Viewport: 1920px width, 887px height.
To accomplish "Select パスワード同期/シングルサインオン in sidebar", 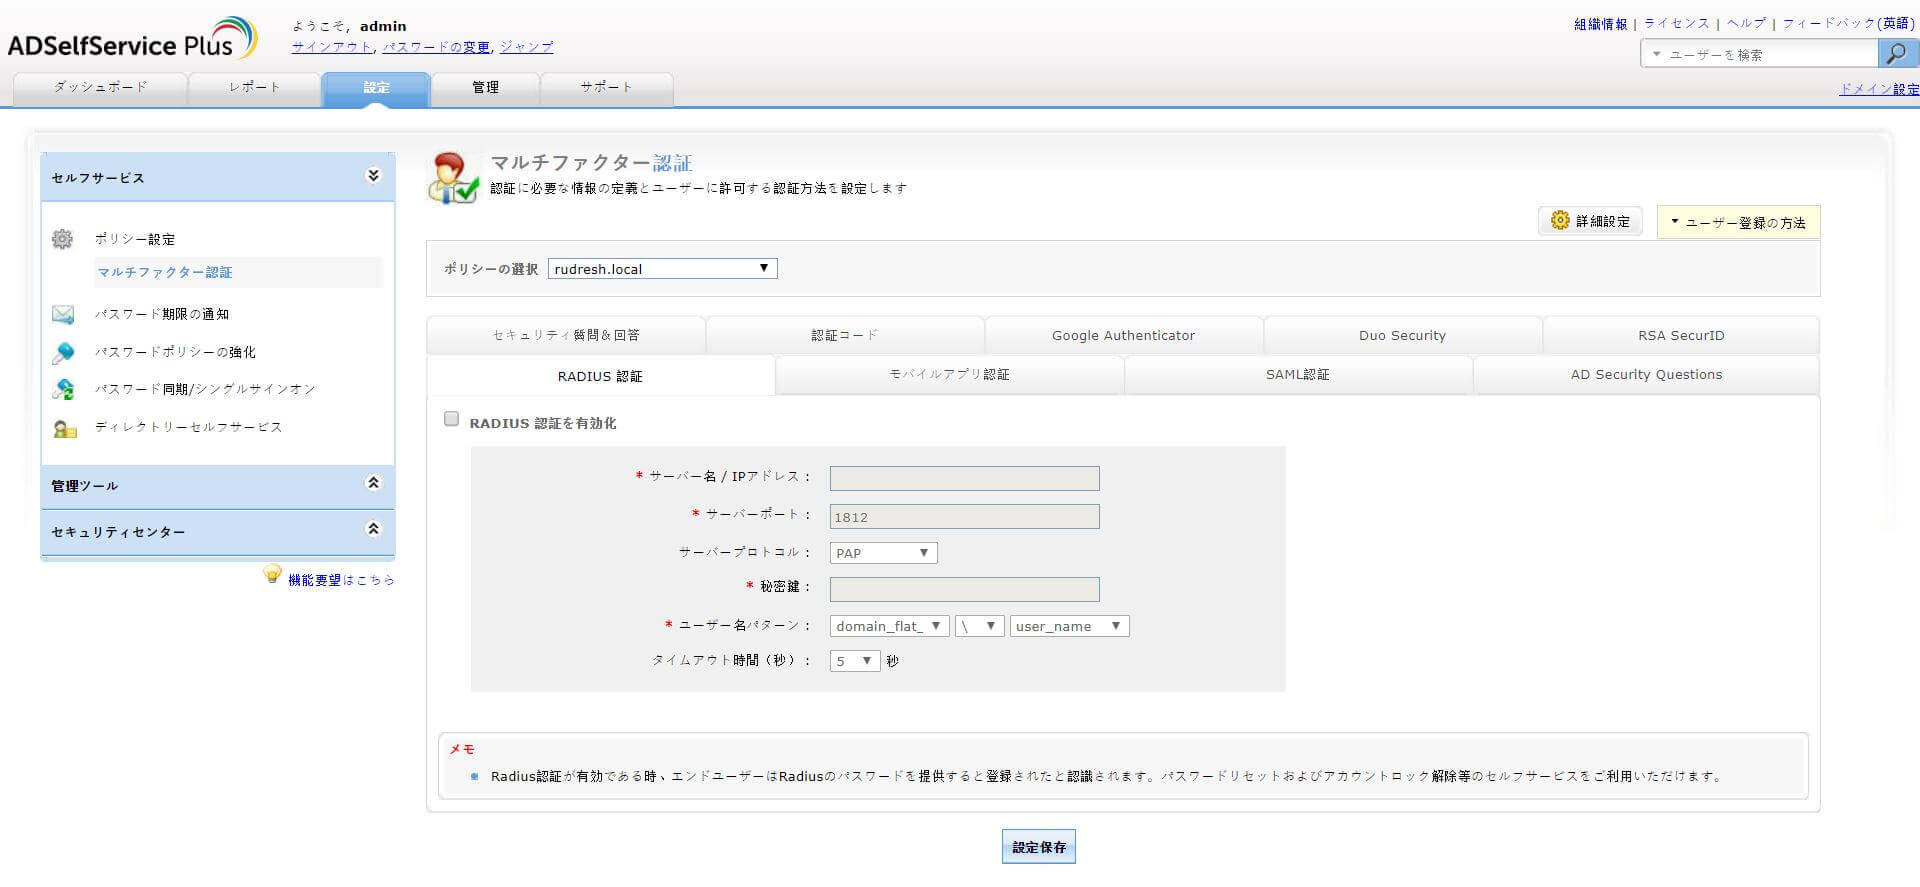I will click(205, 389).
